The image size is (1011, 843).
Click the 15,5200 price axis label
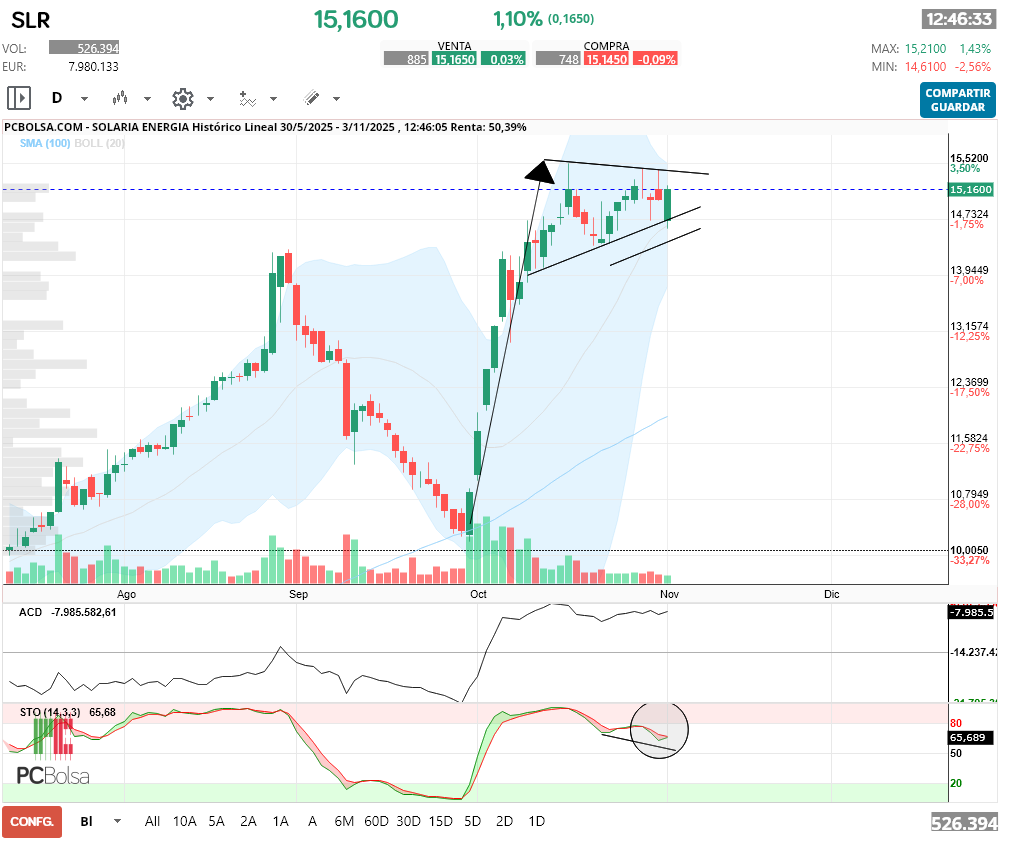969,158
